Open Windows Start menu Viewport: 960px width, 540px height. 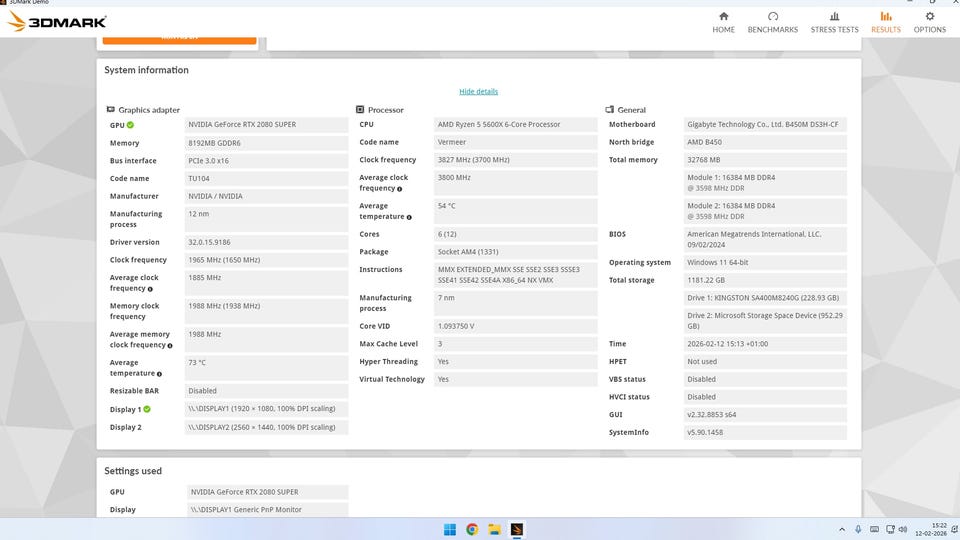coord(450,530)
